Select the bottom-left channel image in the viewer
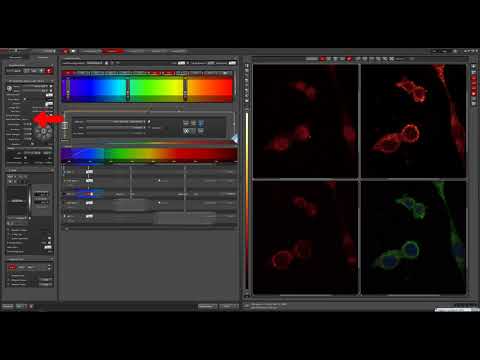 click(x=305, y=238)
